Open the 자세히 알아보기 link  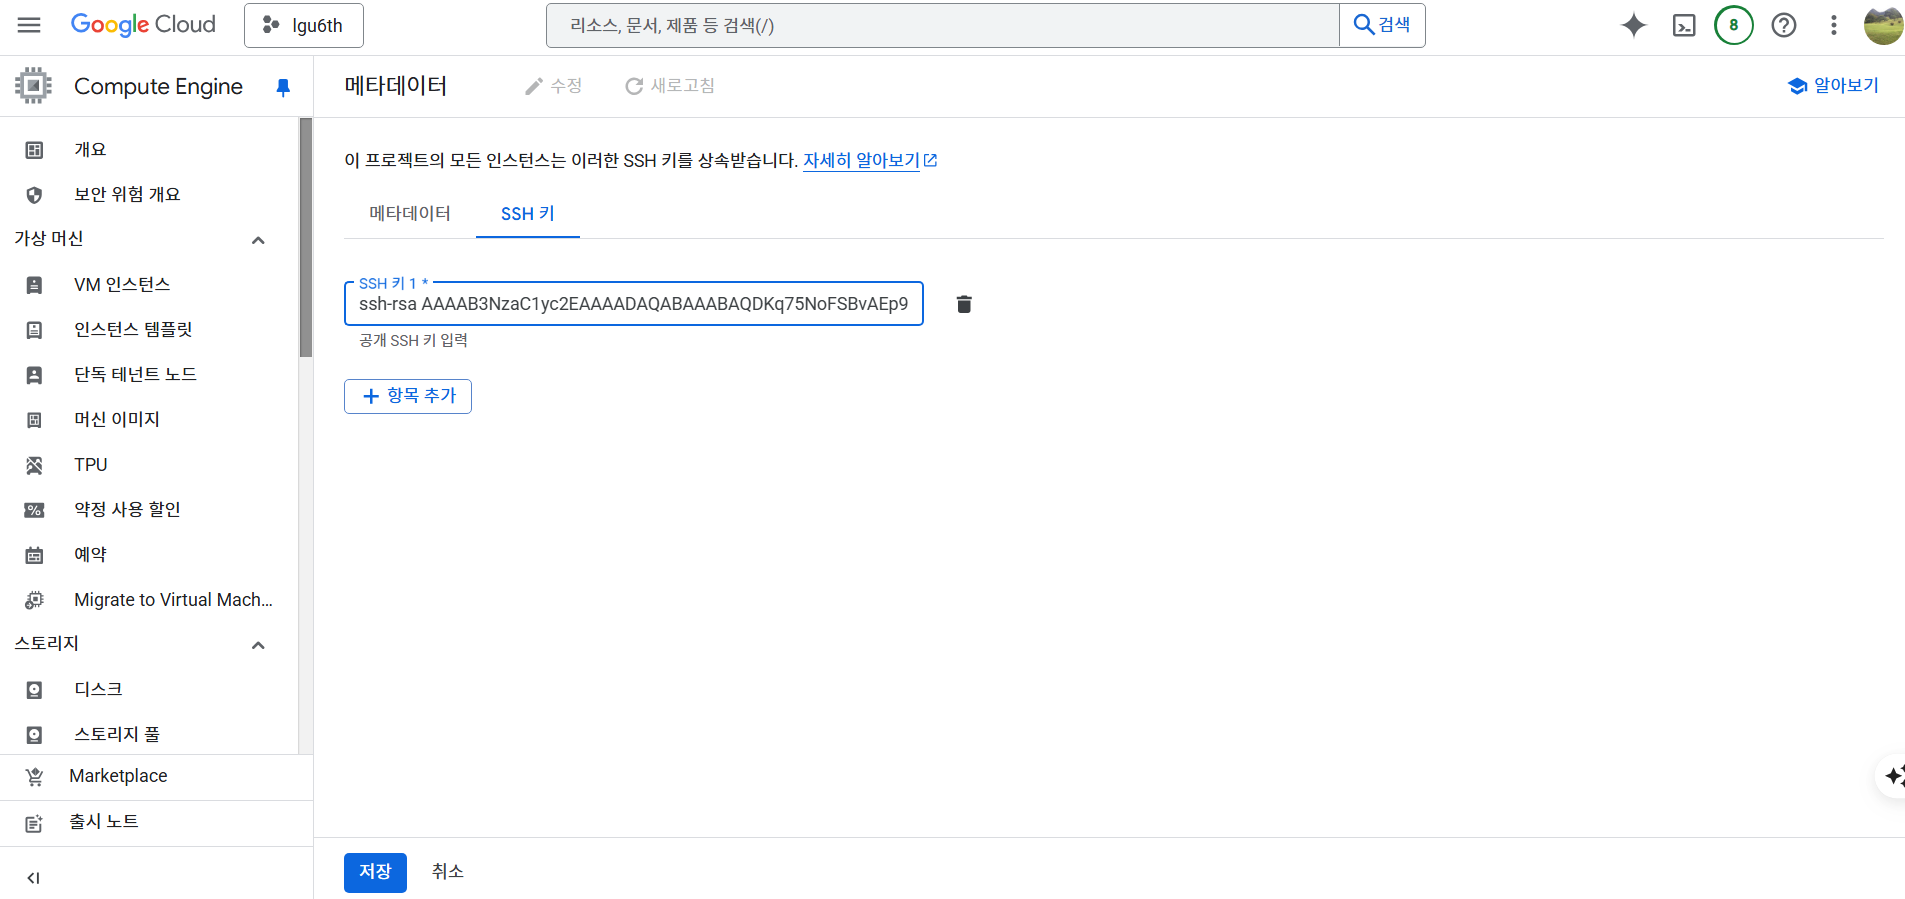coord(870,160)
